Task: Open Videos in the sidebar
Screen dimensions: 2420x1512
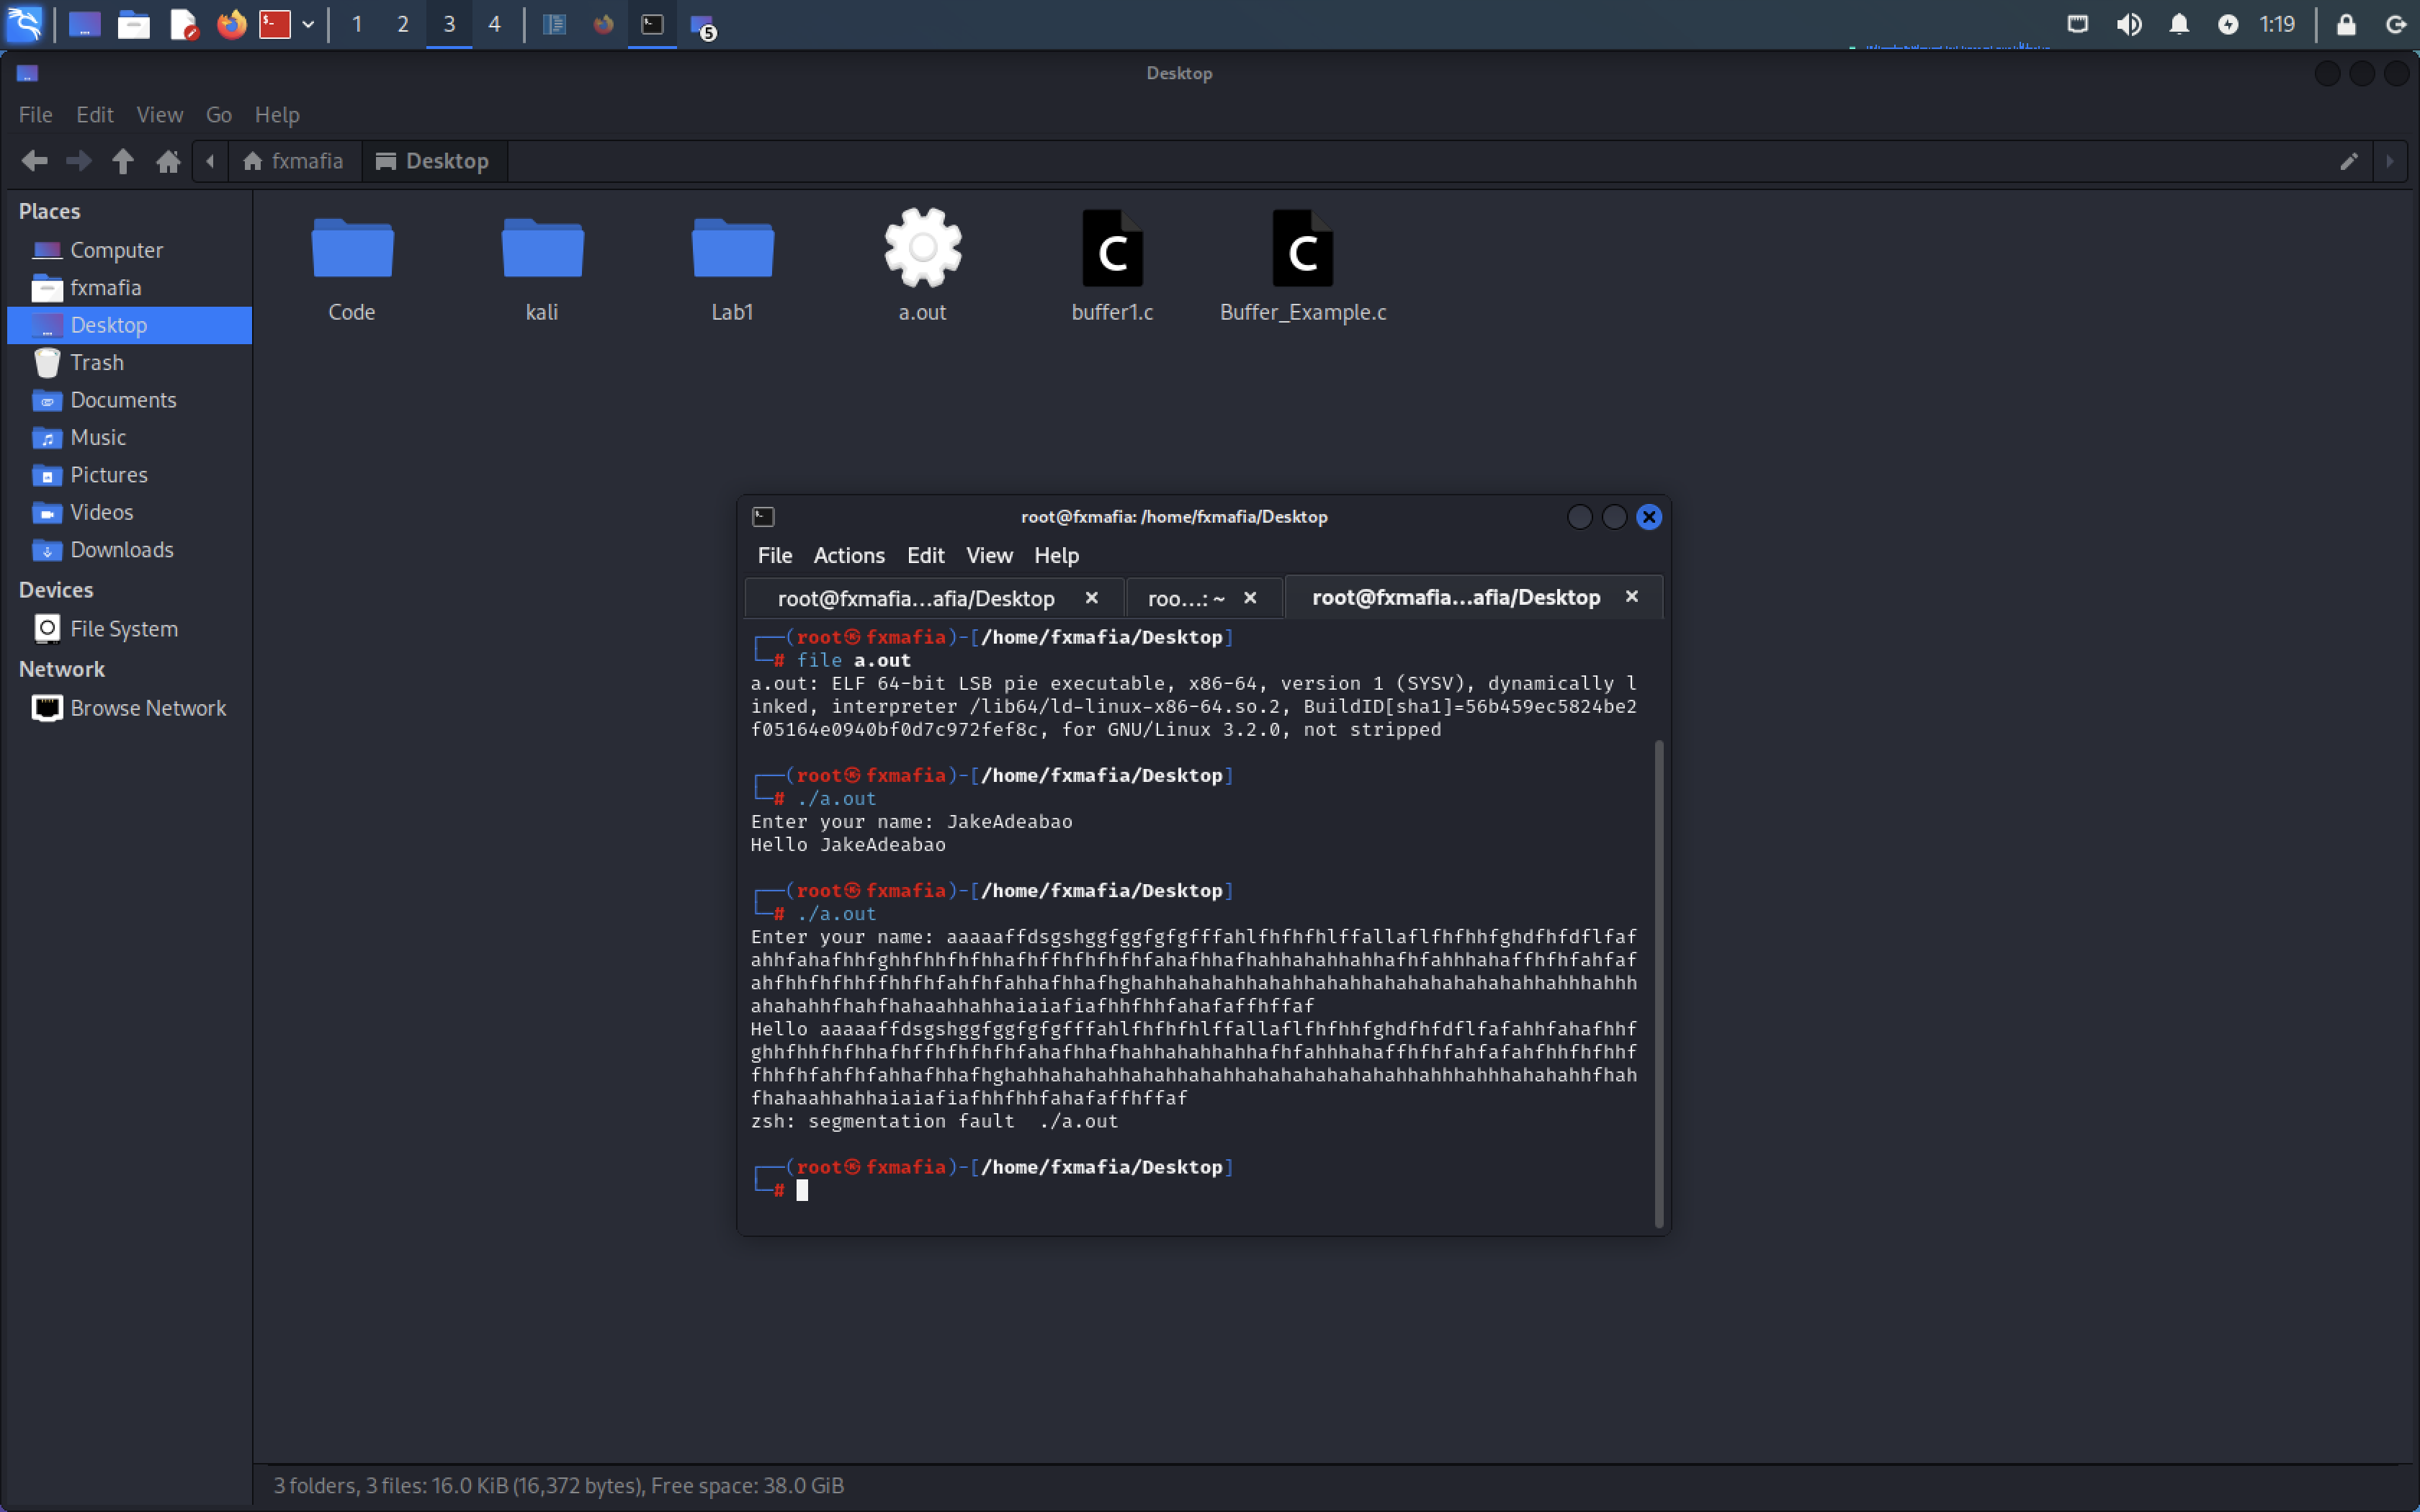Action: (129, 512)
